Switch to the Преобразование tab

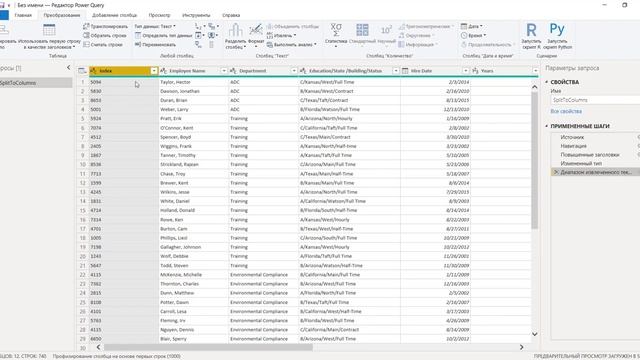click(62, 15)
